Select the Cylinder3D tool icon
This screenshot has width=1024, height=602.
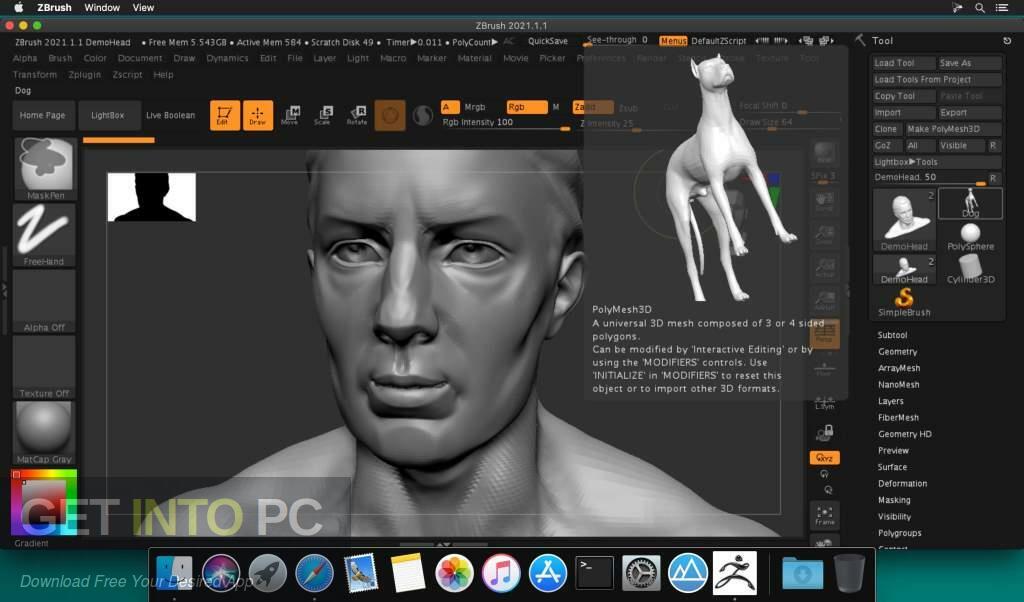click(x=970, y=269)
